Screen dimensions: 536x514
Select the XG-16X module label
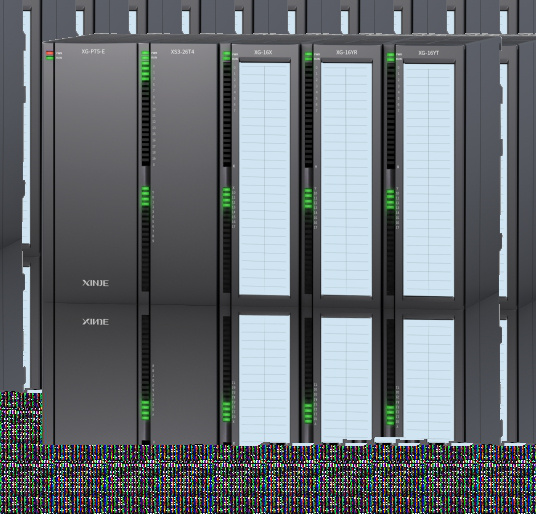(263, 53)
